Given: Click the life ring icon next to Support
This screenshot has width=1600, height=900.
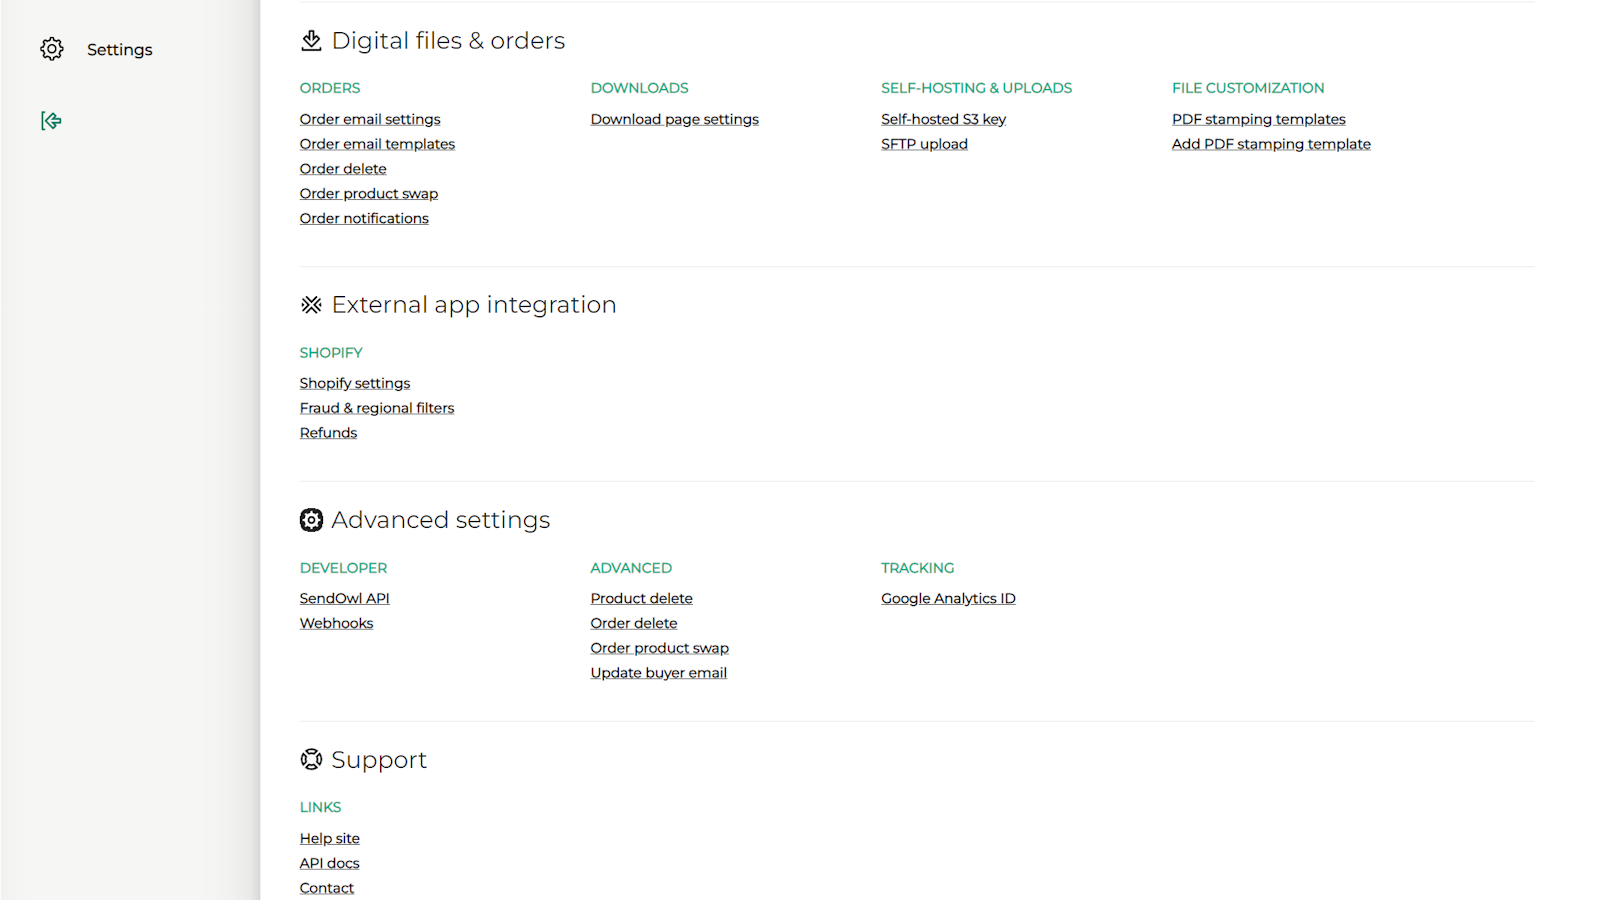Looking at the screenshot, I should coord(311,759).
